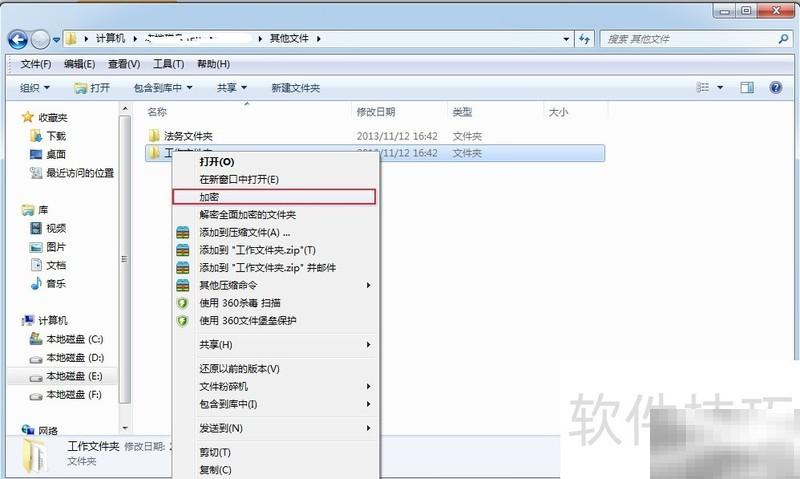Open the address bar history dropdown arrow

click(x=566, y=39)
